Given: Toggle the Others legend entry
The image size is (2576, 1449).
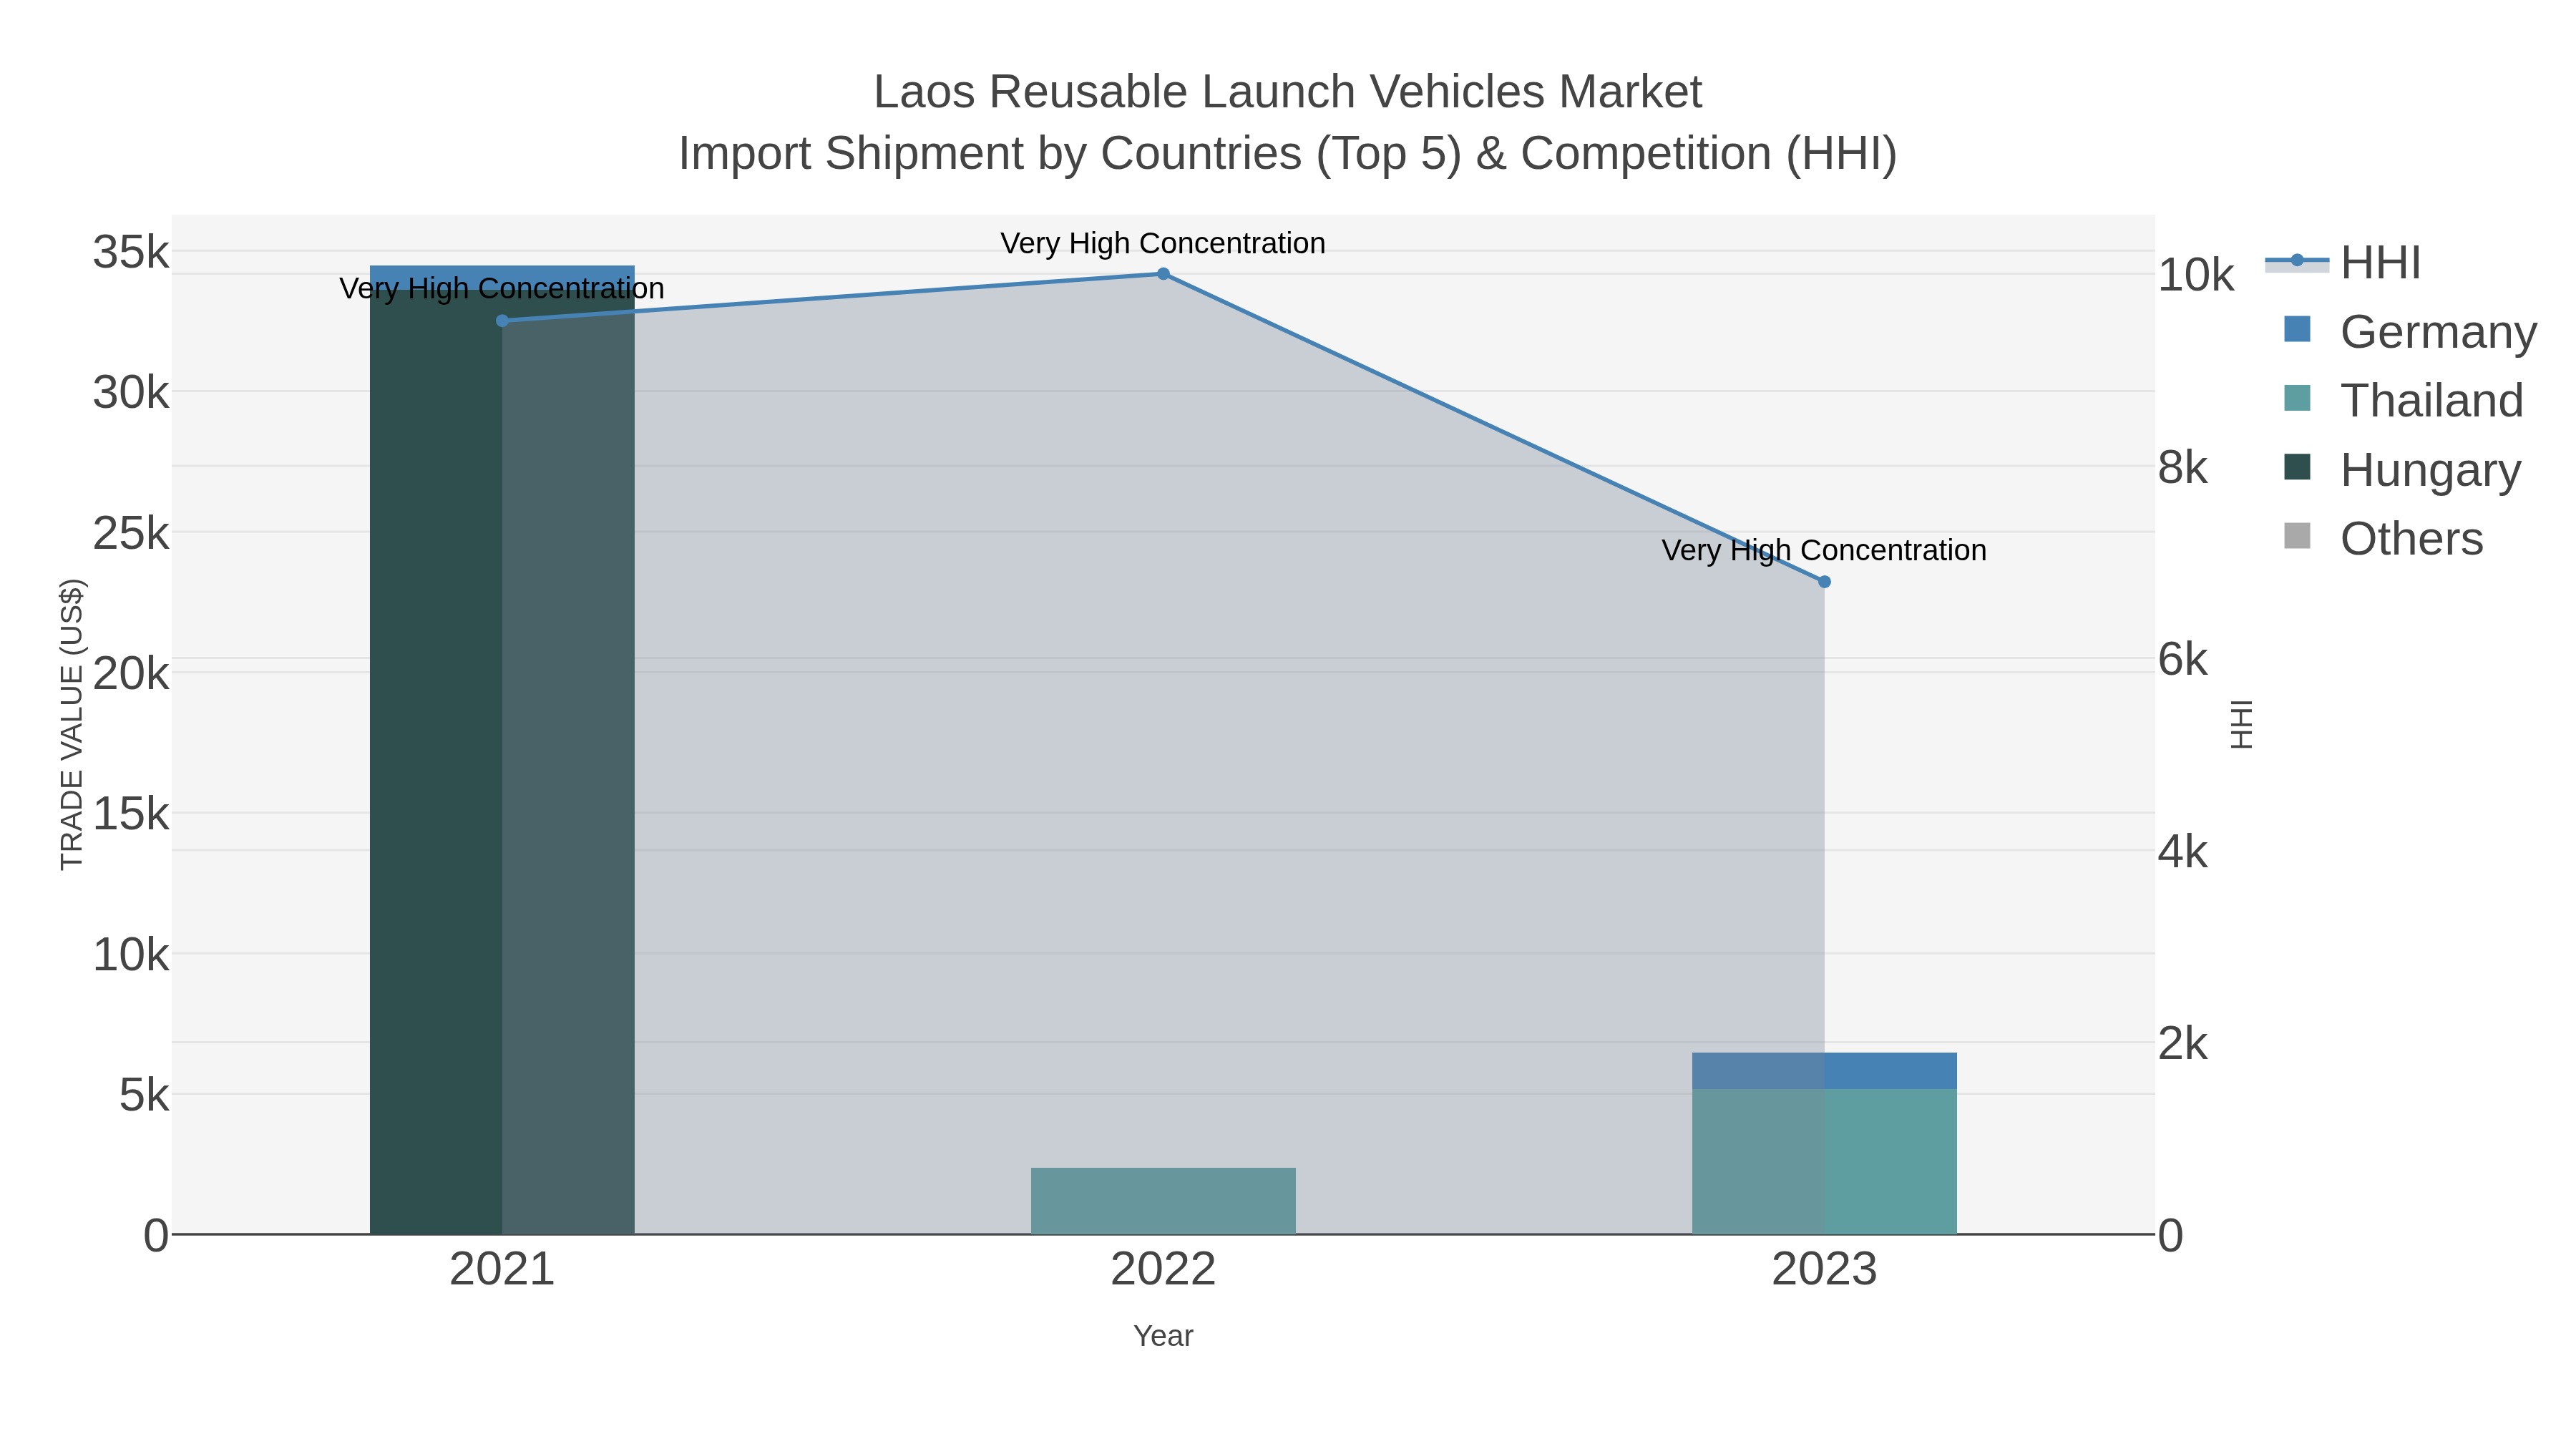Looking at the screenshot, I should (x=2383, y=538).
